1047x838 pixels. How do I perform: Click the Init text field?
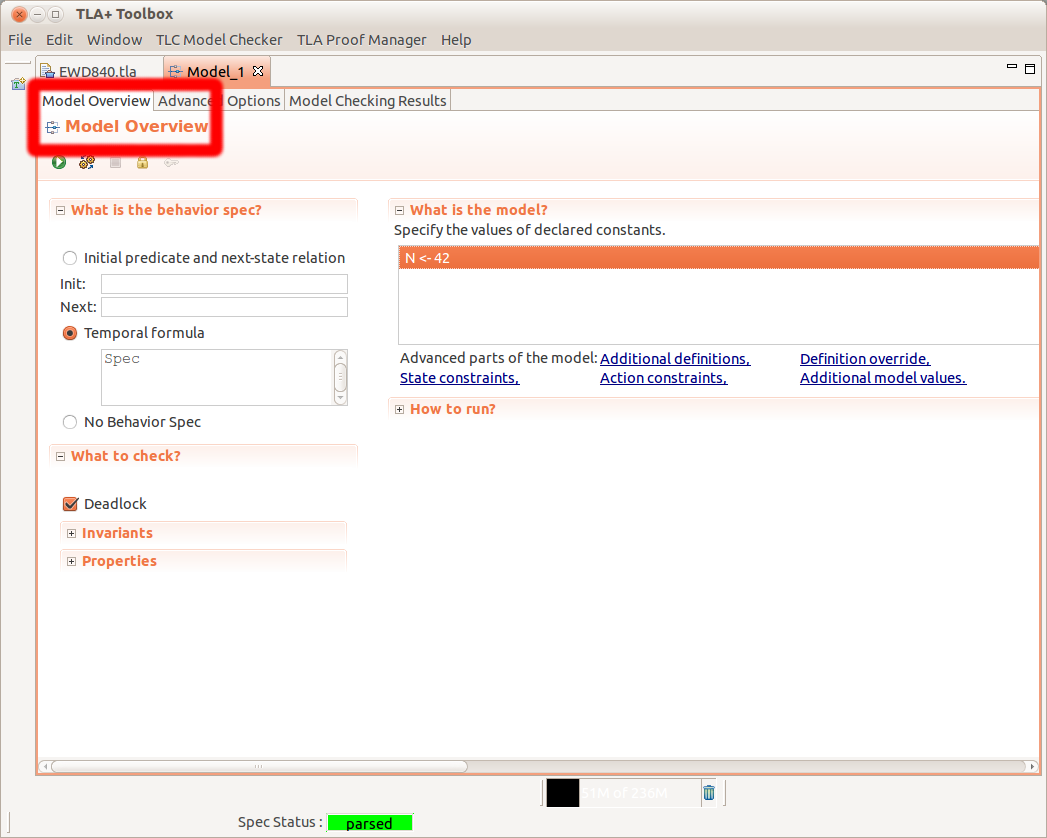point(224,284)
